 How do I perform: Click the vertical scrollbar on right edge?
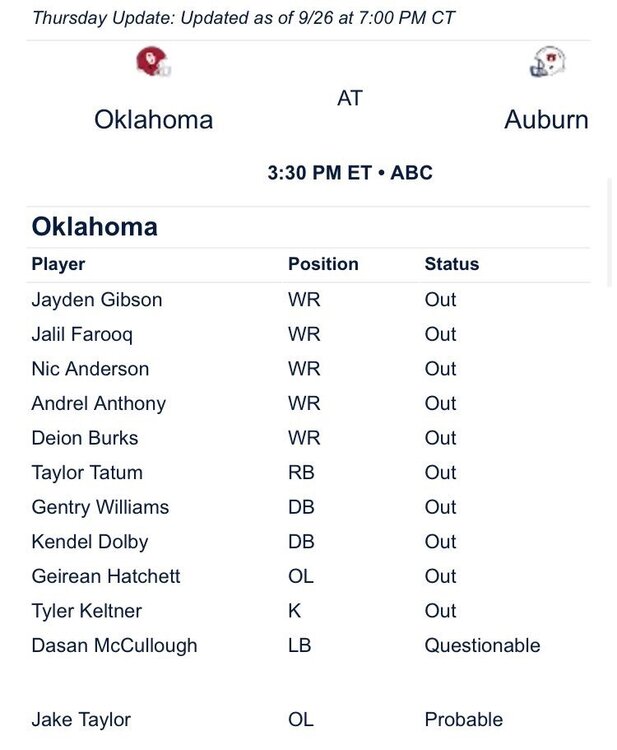pyautogui.click(x=610, y=232)
